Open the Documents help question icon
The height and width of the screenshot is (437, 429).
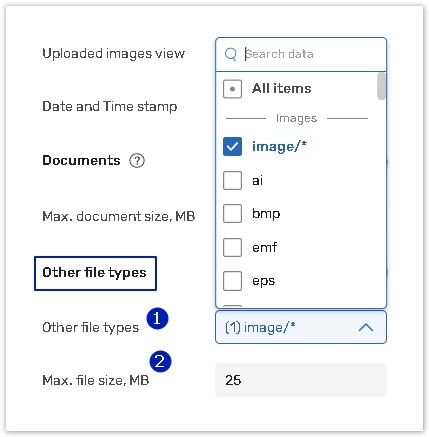(x=137, y=161)
